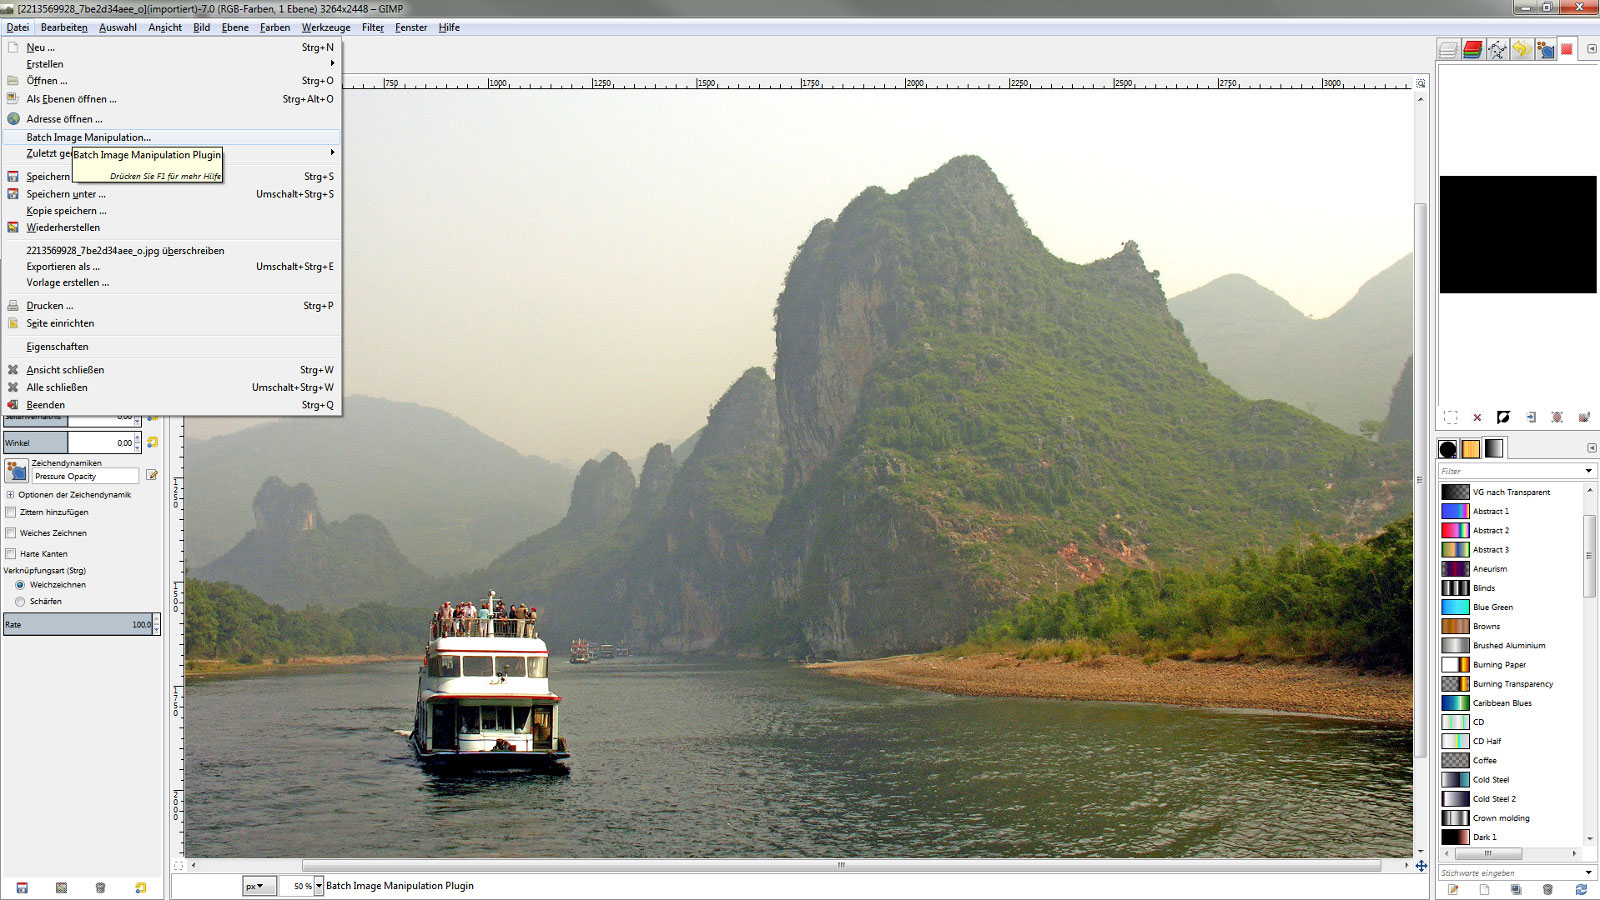Expand Optionen der Zeichendynamik
This screenshot has height=900, width=1600.
10,495
